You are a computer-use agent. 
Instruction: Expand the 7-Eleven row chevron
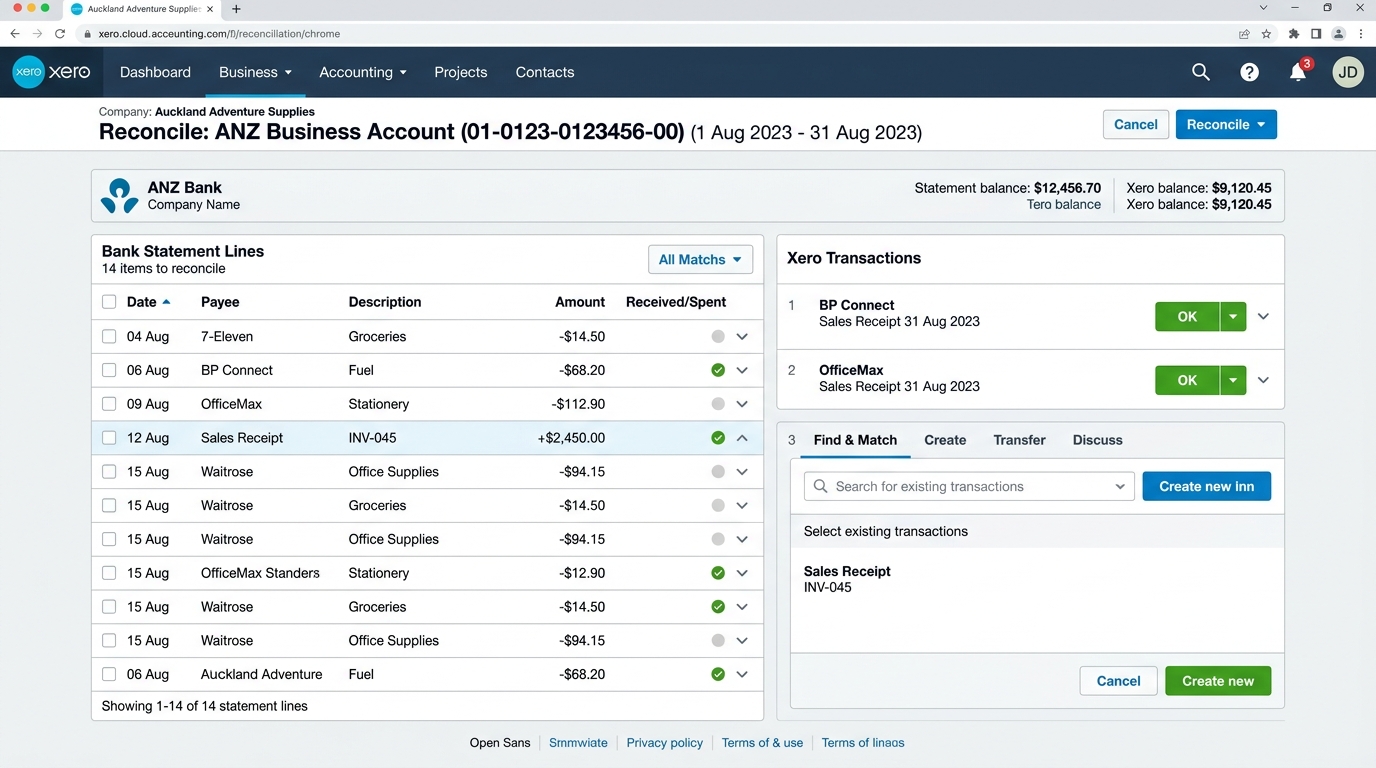pos(742,337)
